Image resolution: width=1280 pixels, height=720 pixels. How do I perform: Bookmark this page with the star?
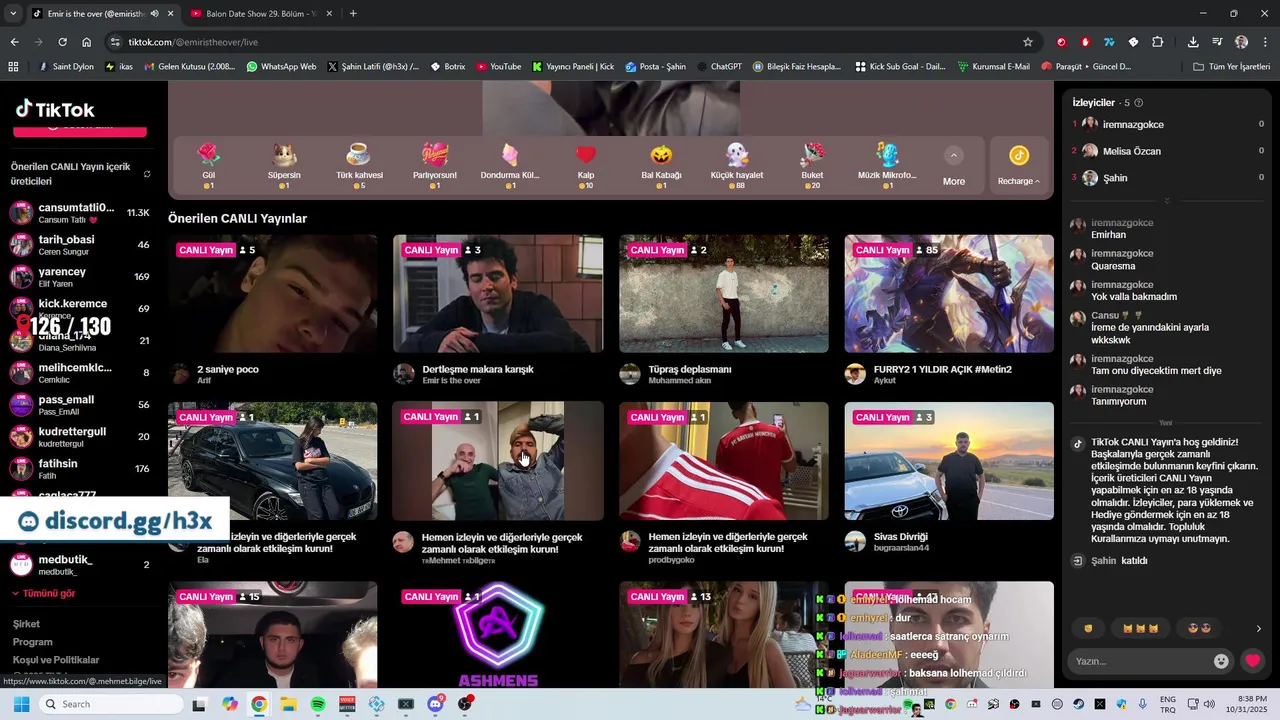click(1027, 42)
